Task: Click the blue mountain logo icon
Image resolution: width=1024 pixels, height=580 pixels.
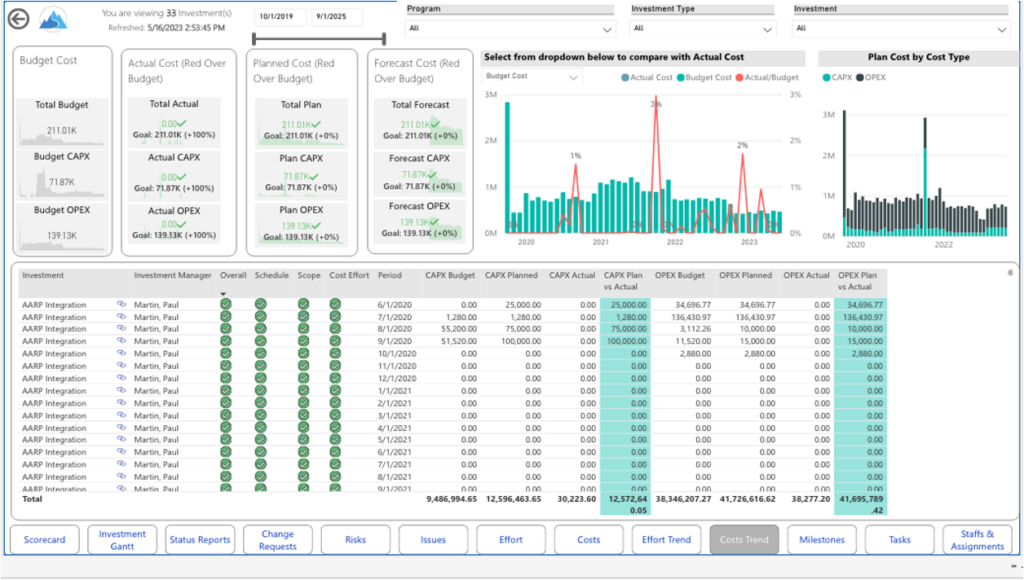Action: pos(53,20)
